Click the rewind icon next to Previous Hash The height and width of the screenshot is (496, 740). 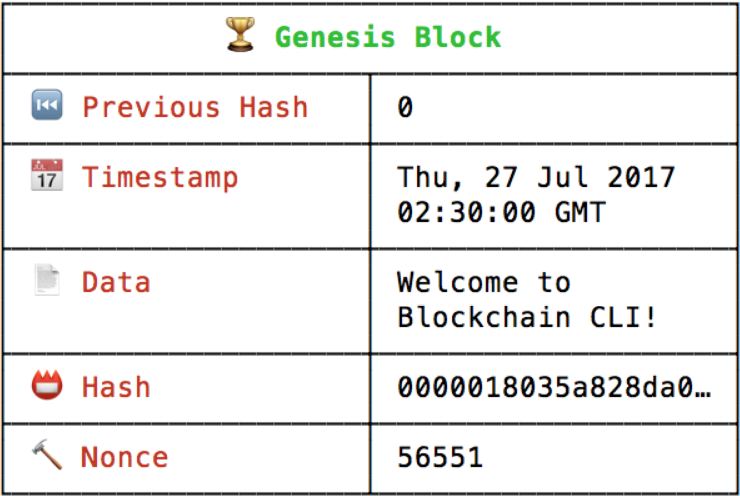click(47, 104)
